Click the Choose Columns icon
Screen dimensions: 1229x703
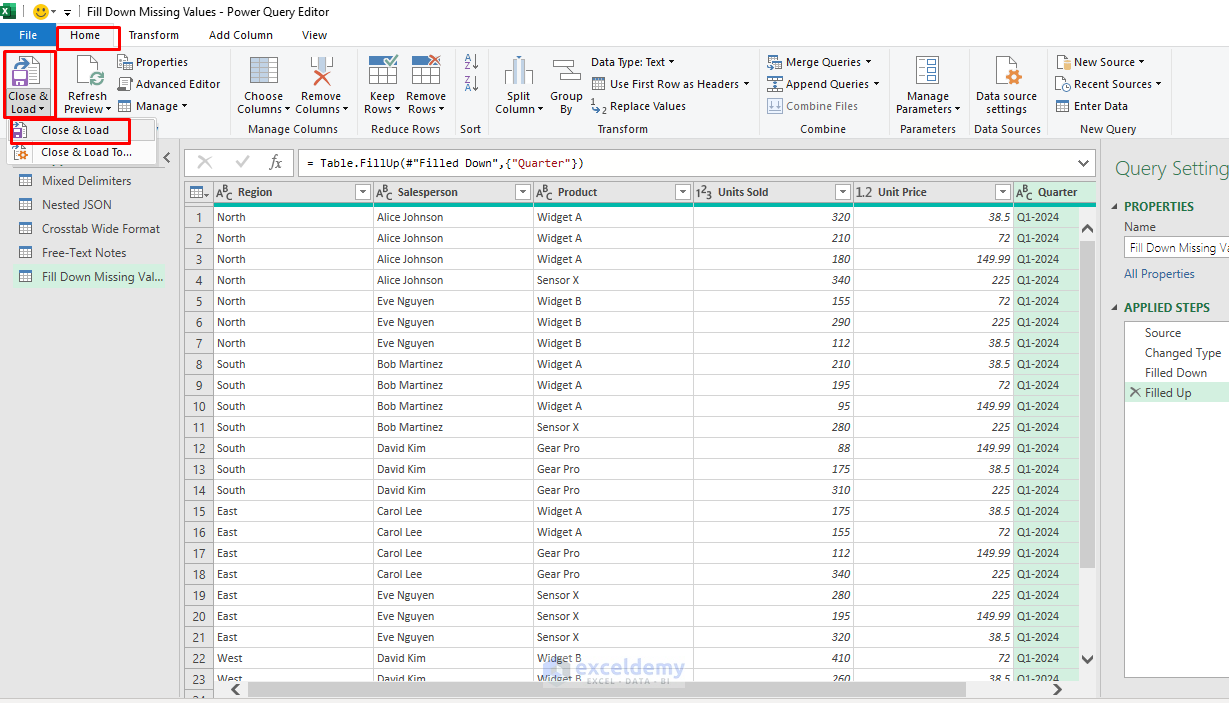[x=264, y=71]
